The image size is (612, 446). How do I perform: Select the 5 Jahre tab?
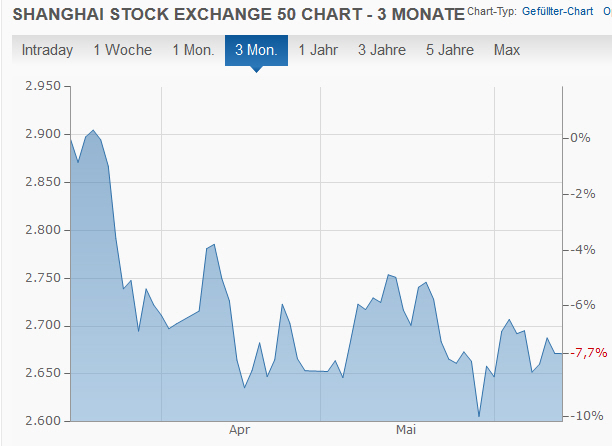point(451,51)
